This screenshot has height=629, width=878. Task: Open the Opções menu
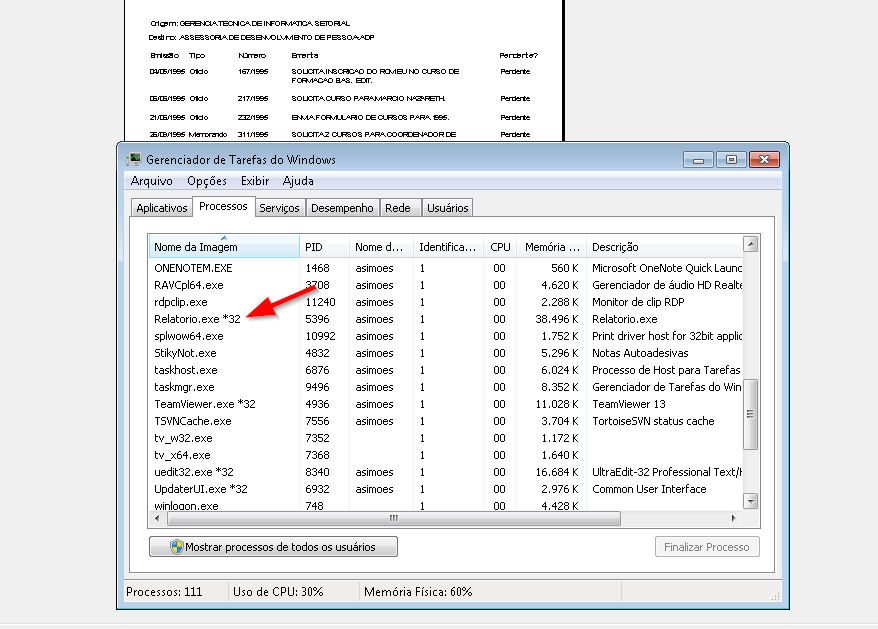pos(207,181)
